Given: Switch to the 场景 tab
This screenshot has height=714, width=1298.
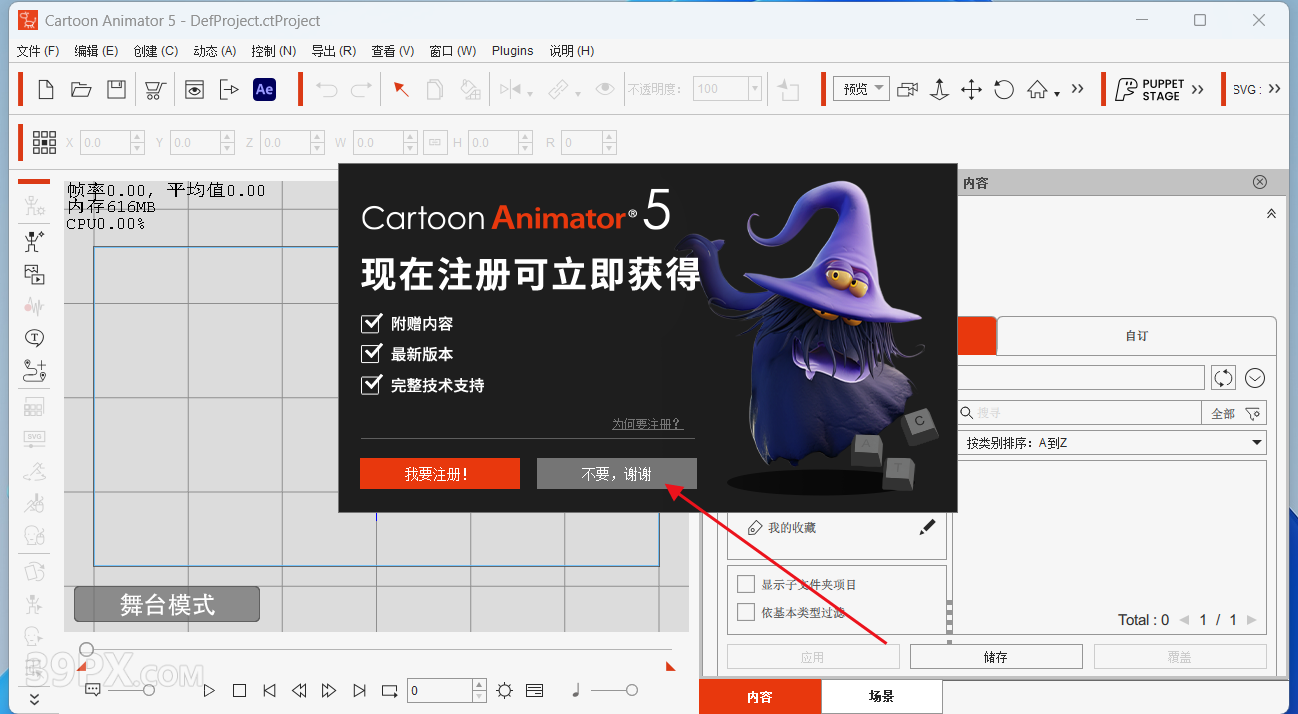Looking at the screenshot, I should pyautogui.click(x=881, y=697).
